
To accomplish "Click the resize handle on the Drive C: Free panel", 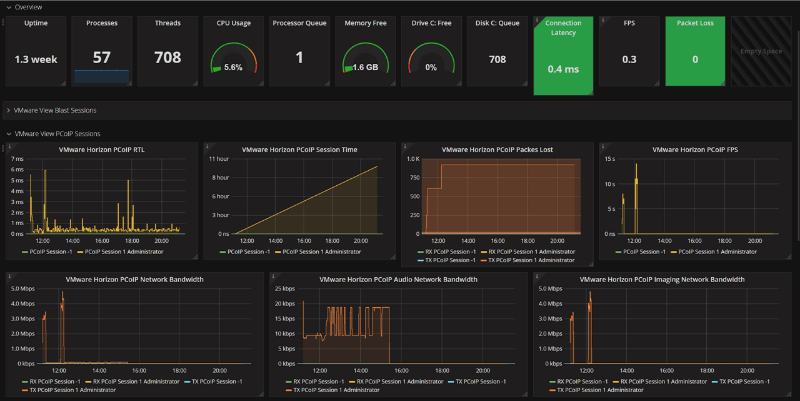I will pyautogui.click(x=459, y=83).
